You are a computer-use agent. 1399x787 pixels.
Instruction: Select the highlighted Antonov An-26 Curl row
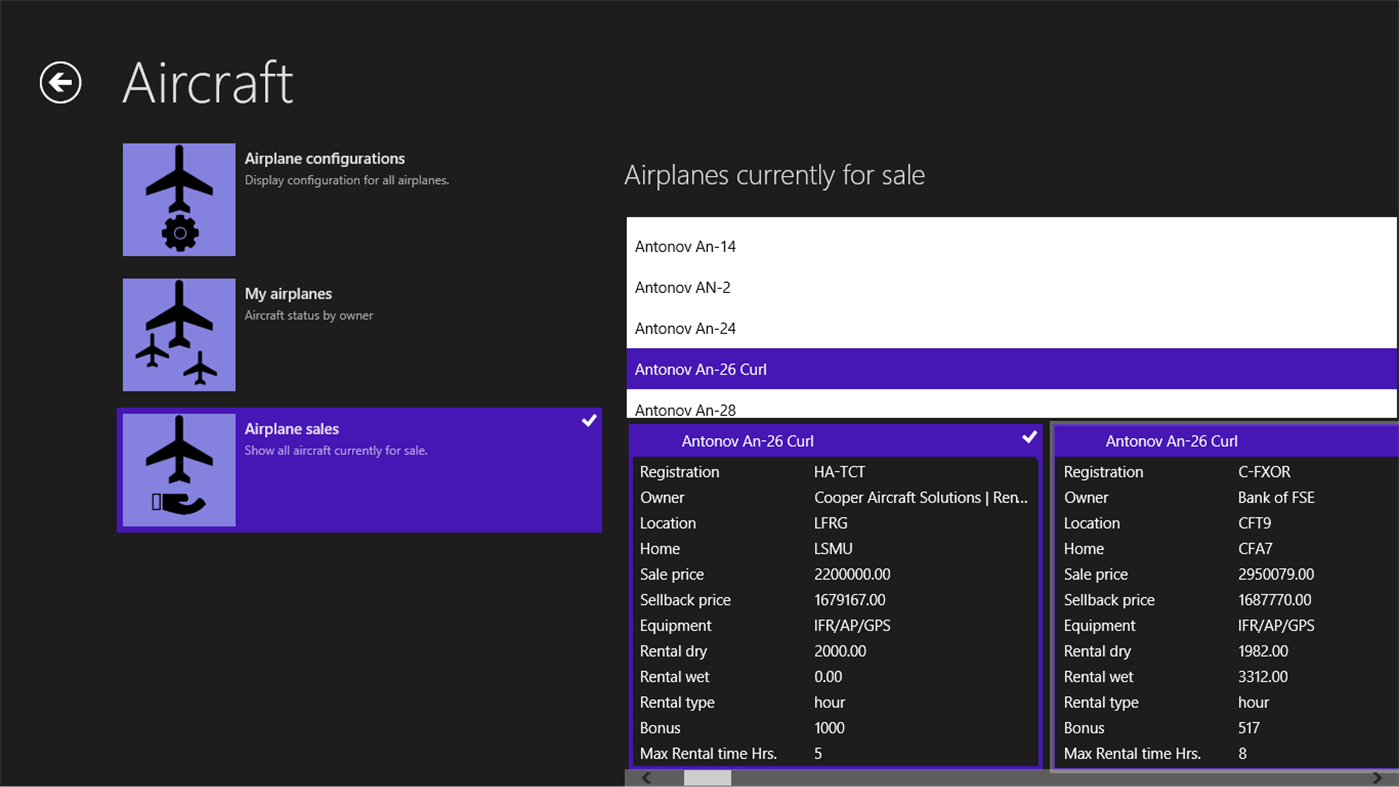click(x=701, y=370)
